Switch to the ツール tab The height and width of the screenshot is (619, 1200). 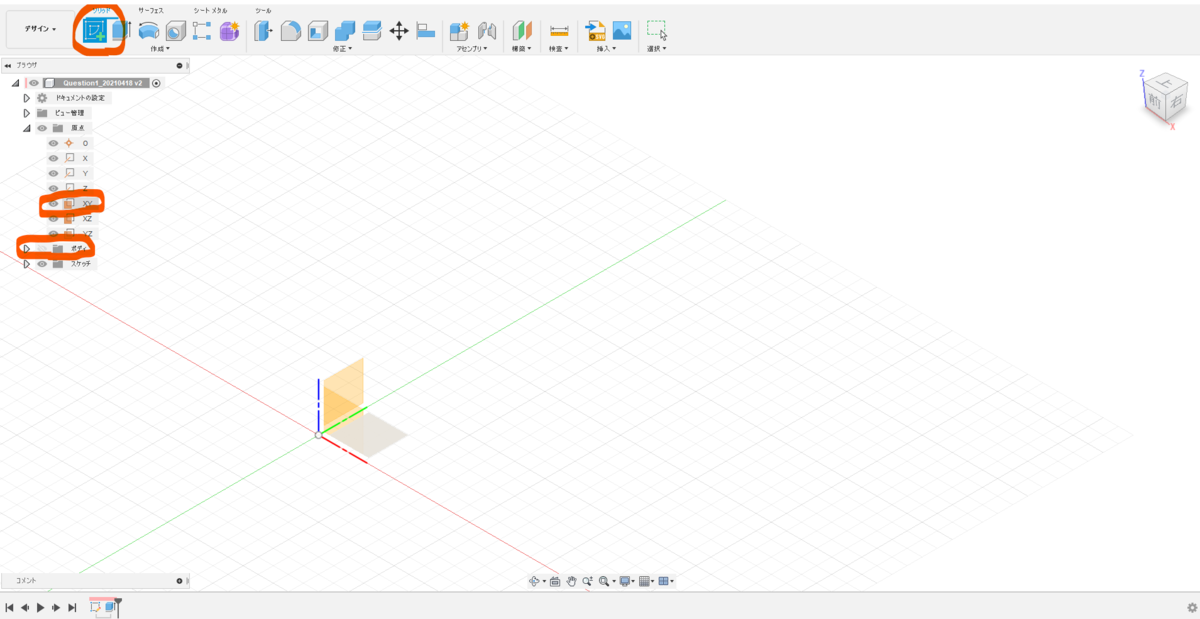[263, 10]
